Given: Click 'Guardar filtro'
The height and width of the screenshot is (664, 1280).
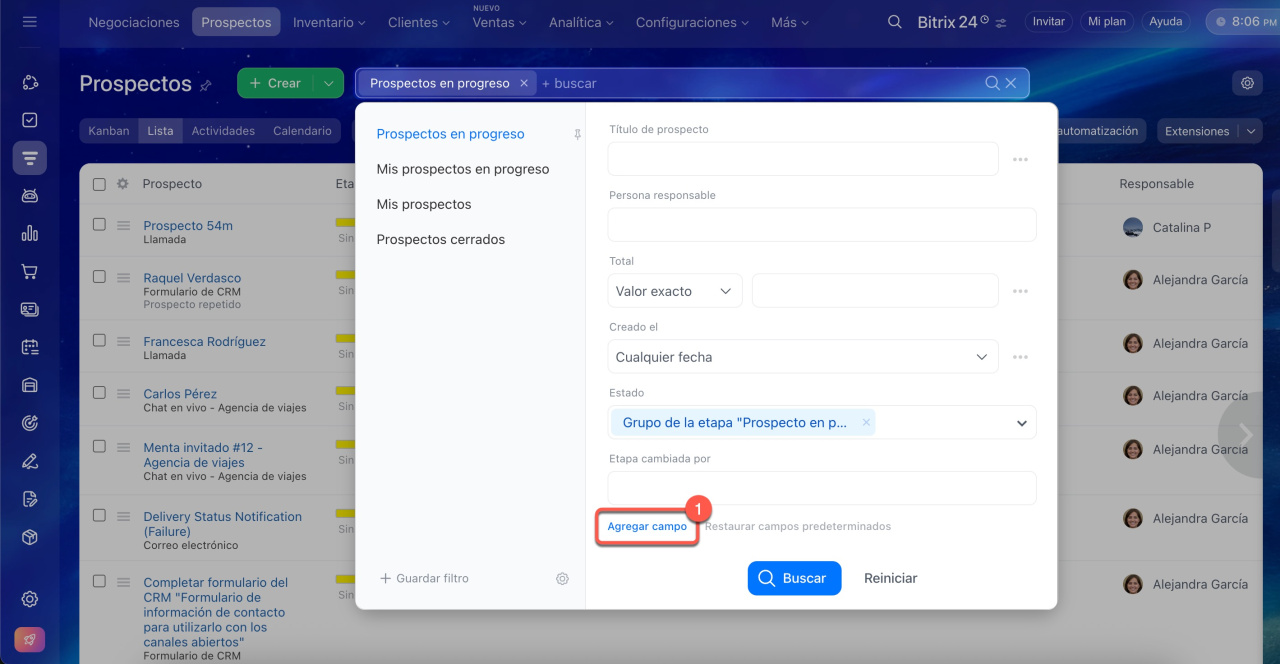Looking at the screenshot, I should click(x=425, y=578).
